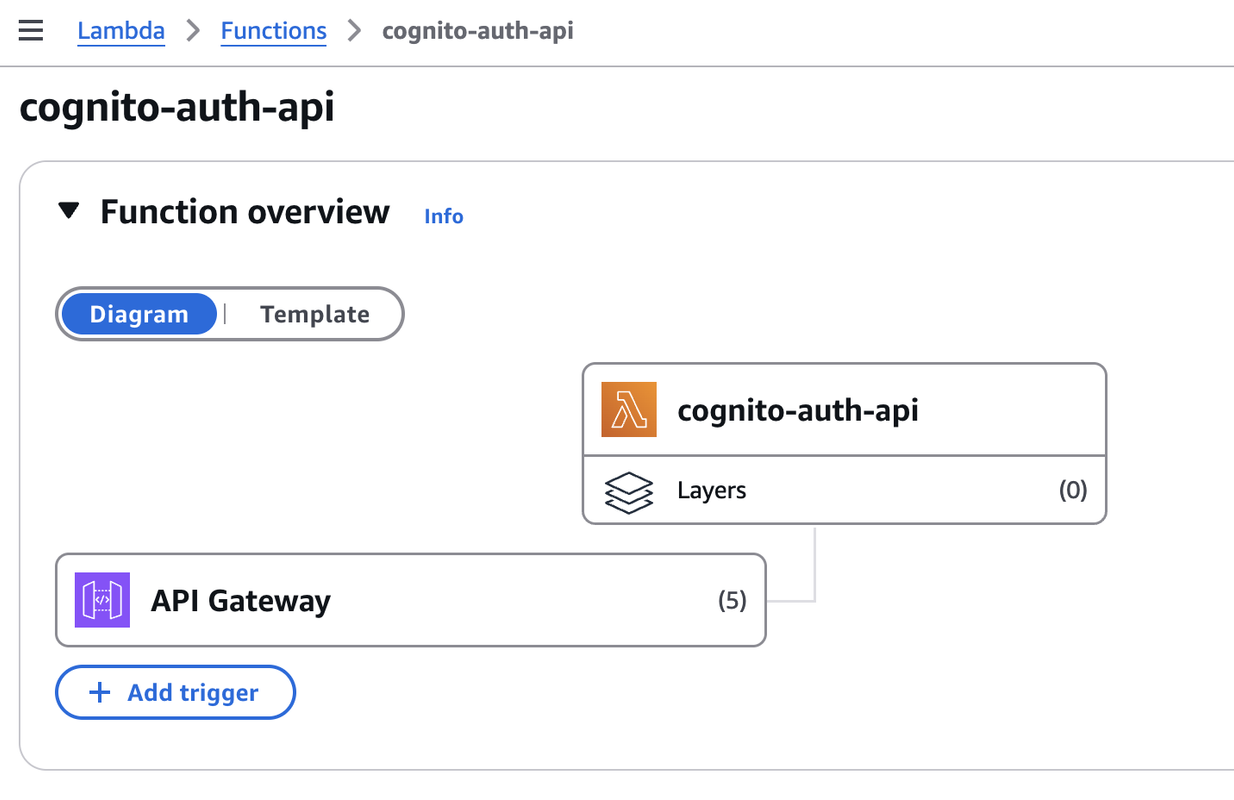Open the Lambda console breadcrumb

coord(121,30)
